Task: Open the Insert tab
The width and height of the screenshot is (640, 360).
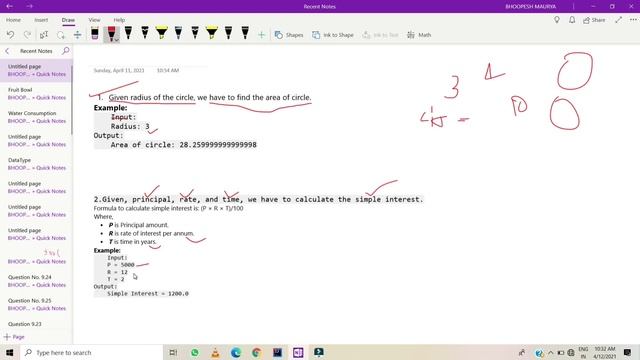Action: pos(41,20)
